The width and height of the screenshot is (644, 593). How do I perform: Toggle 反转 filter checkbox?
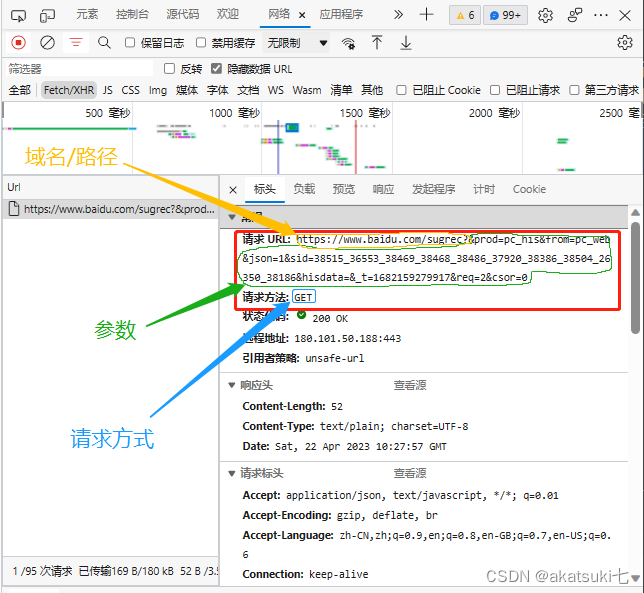(x=169, y=69)
